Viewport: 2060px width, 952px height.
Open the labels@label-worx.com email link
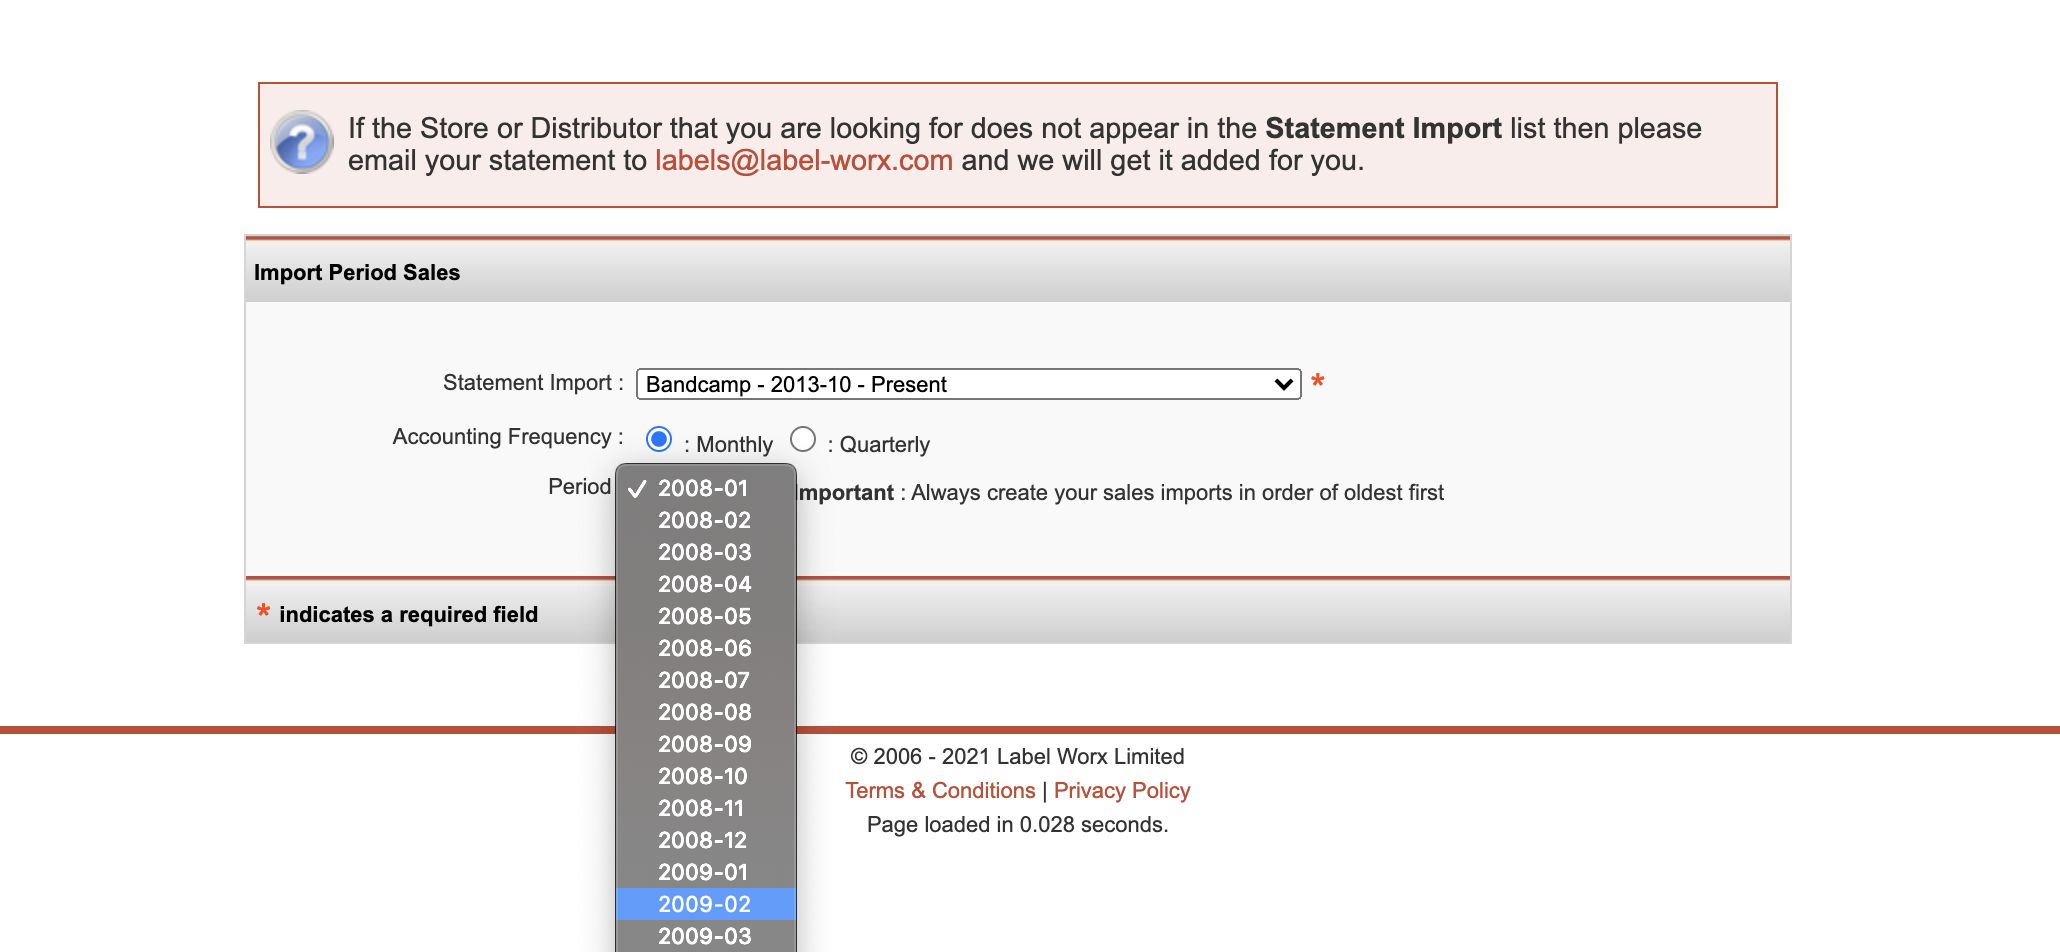(804, 161)
